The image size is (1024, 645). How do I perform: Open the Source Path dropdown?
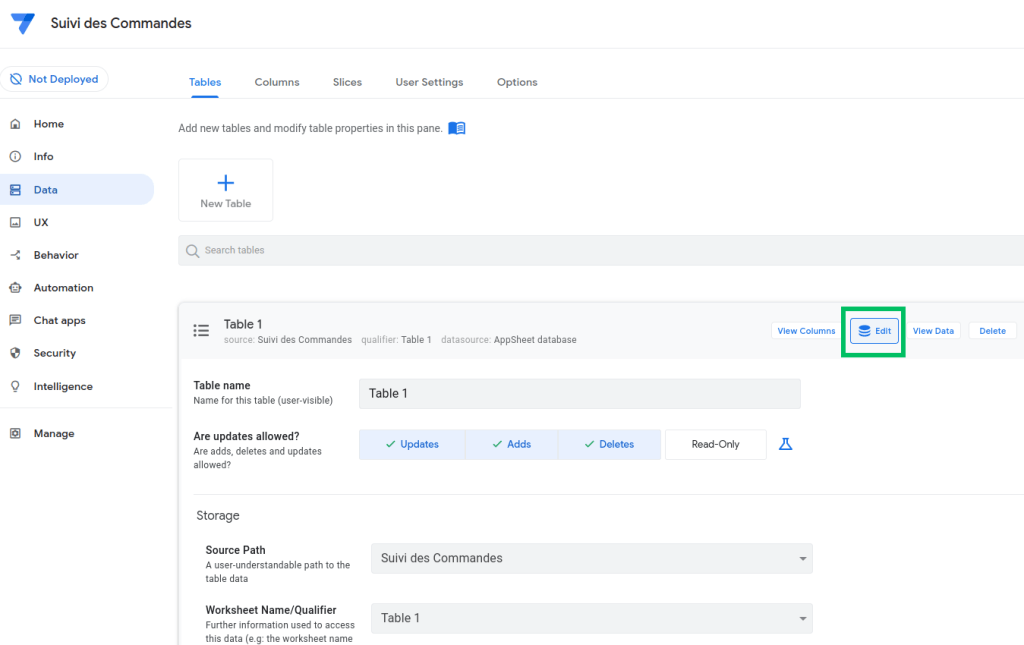(x=592, y=559)
